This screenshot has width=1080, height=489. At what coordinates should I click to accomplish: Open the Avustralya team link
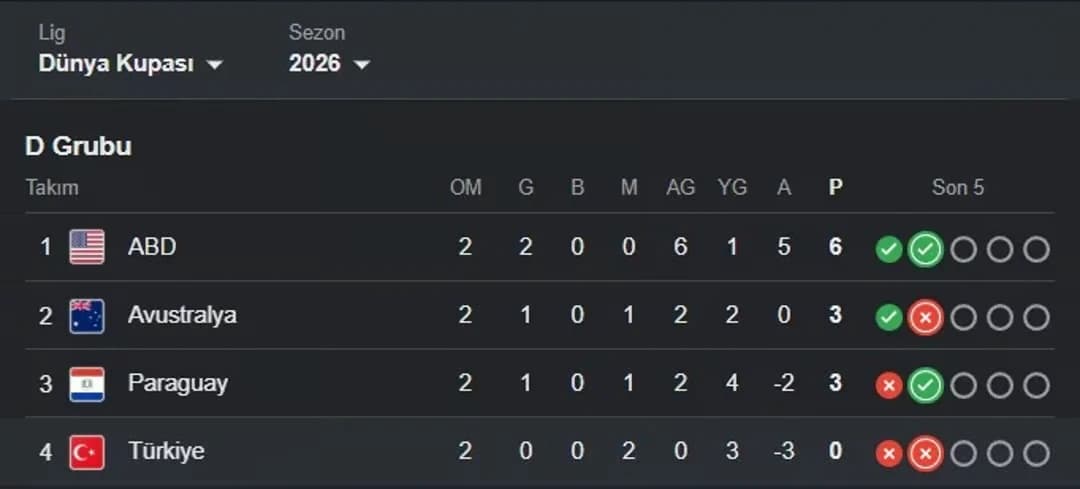click(182, 315)
